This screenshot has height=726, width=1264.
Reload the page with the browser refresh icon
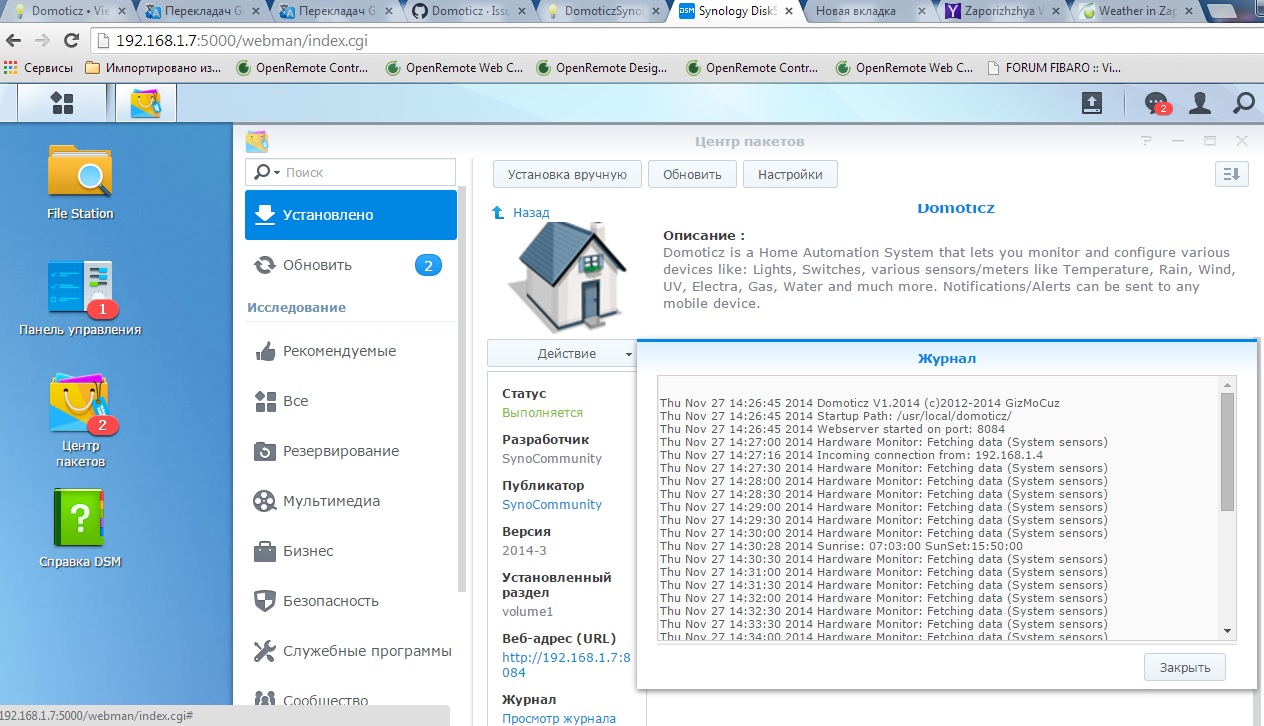[72, 42]
